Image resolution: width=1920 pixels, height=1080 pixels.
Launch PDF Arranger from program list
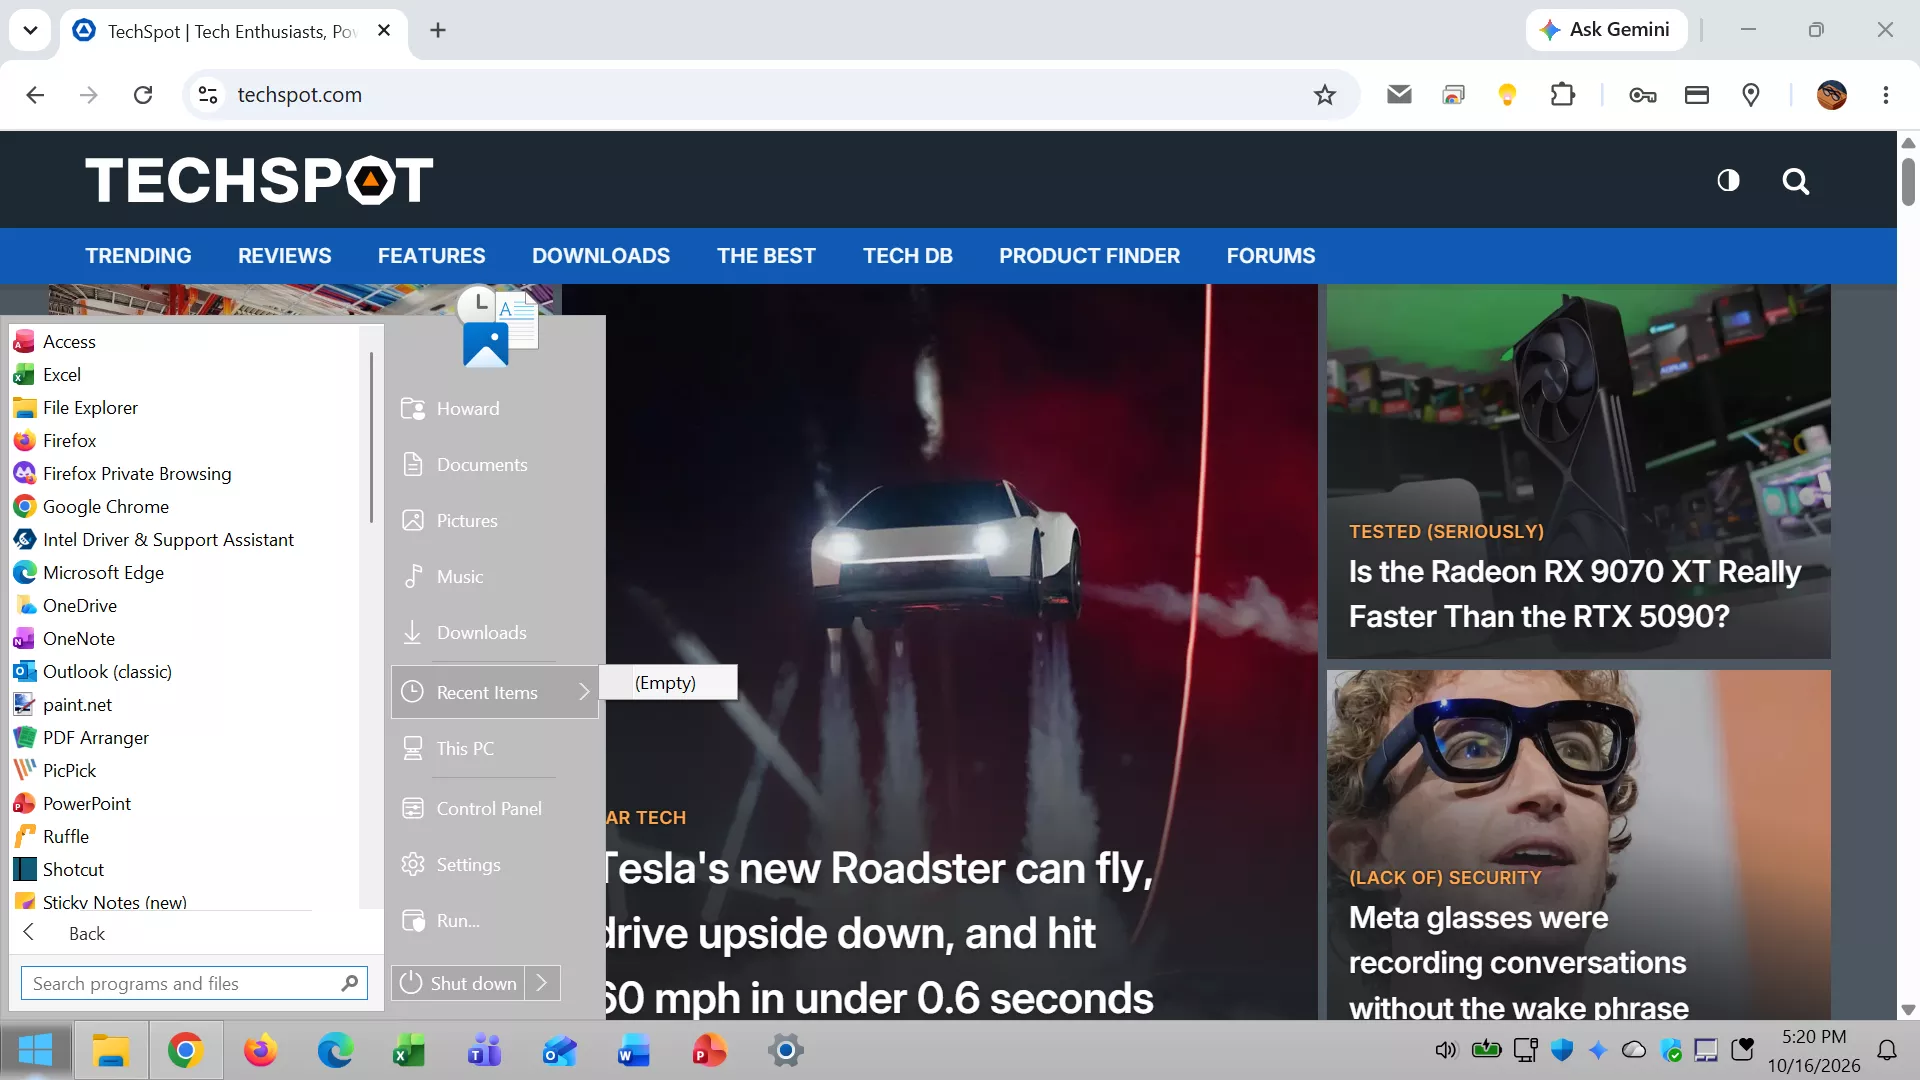(x=95, y=738)
